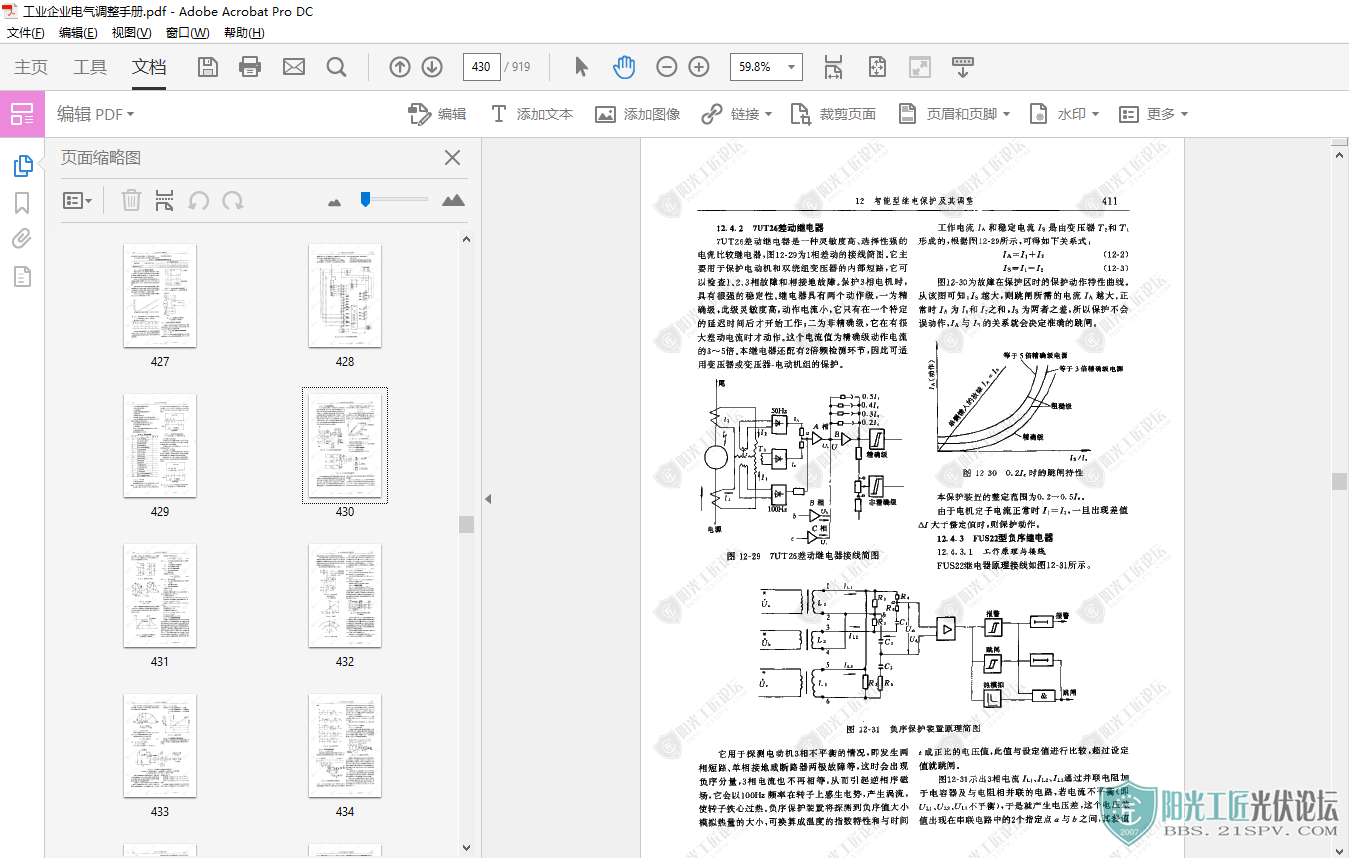This screenshot has width=1349, height=858.
Task: Switch to the 工具 tab
Action: coord(90,67)
